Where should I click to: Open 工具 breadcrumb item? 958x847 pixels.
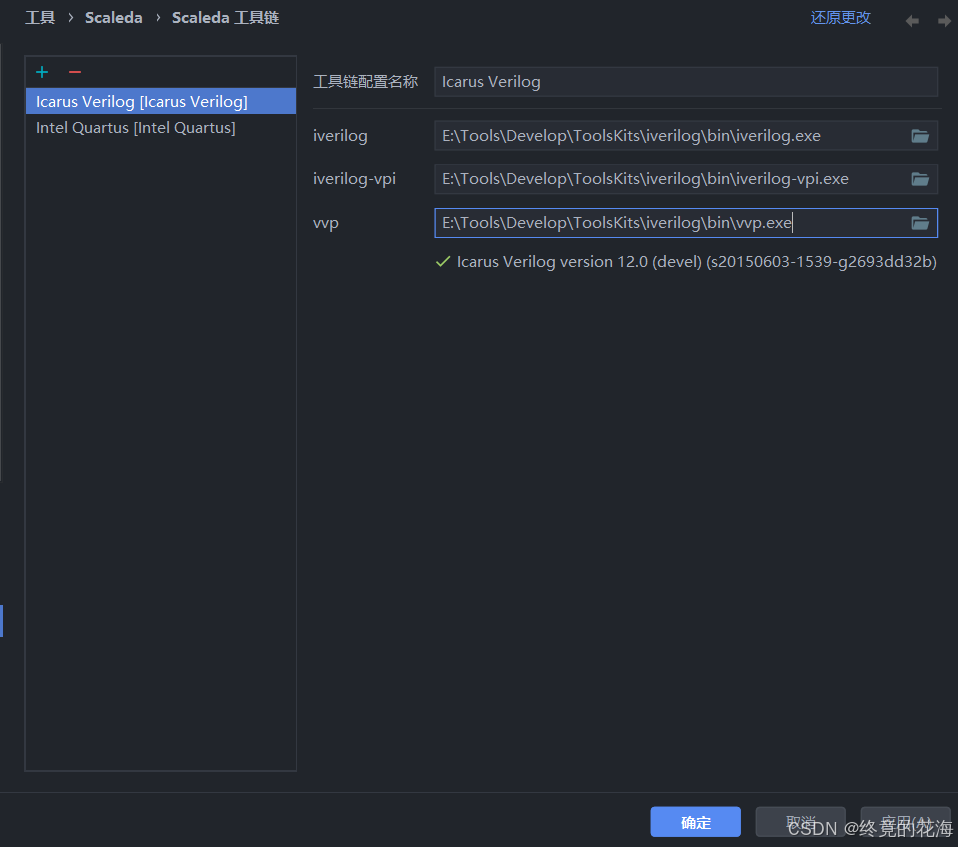[x=40, y=18]
